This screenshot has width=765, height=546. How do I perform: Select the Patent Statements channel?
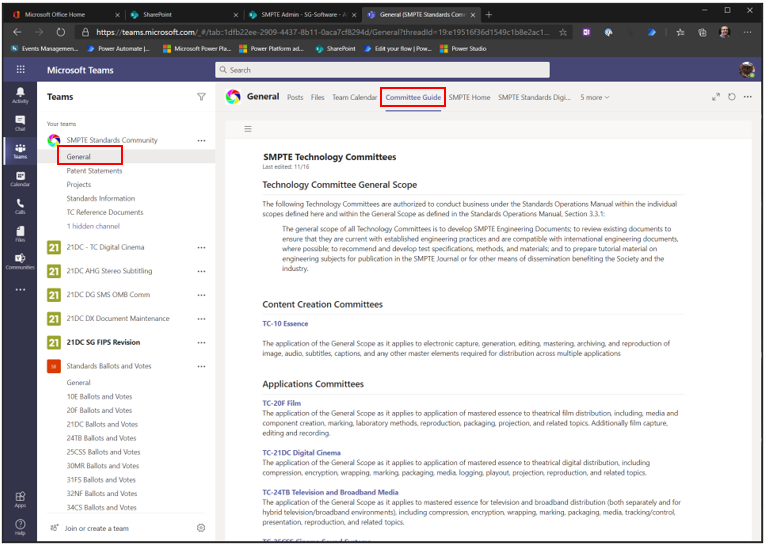click(x=94, y=171)
